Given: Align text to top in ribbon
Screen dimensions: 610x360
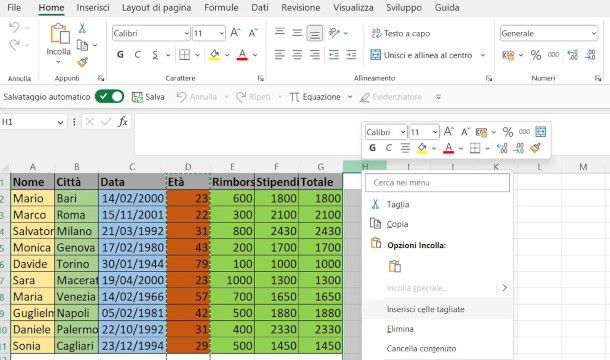Looking at the screenshot, I should (280, 32).
